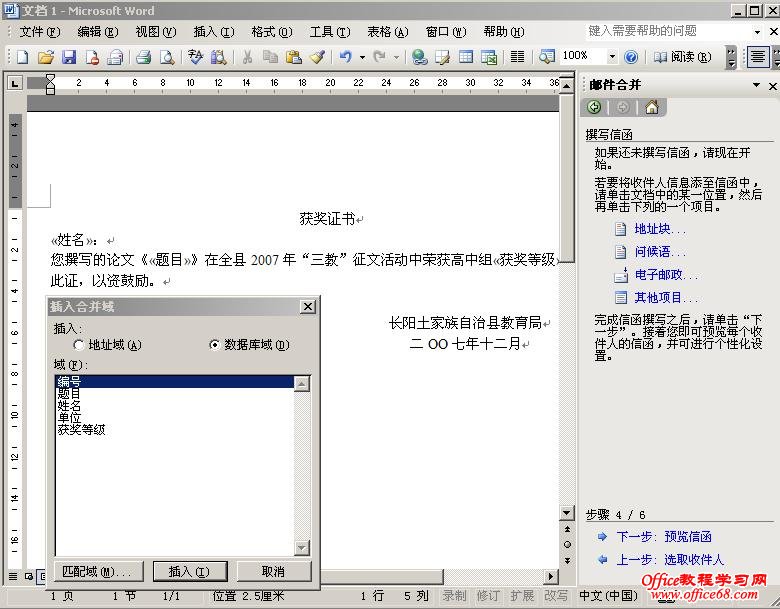Click the Open folder icon

45,57
